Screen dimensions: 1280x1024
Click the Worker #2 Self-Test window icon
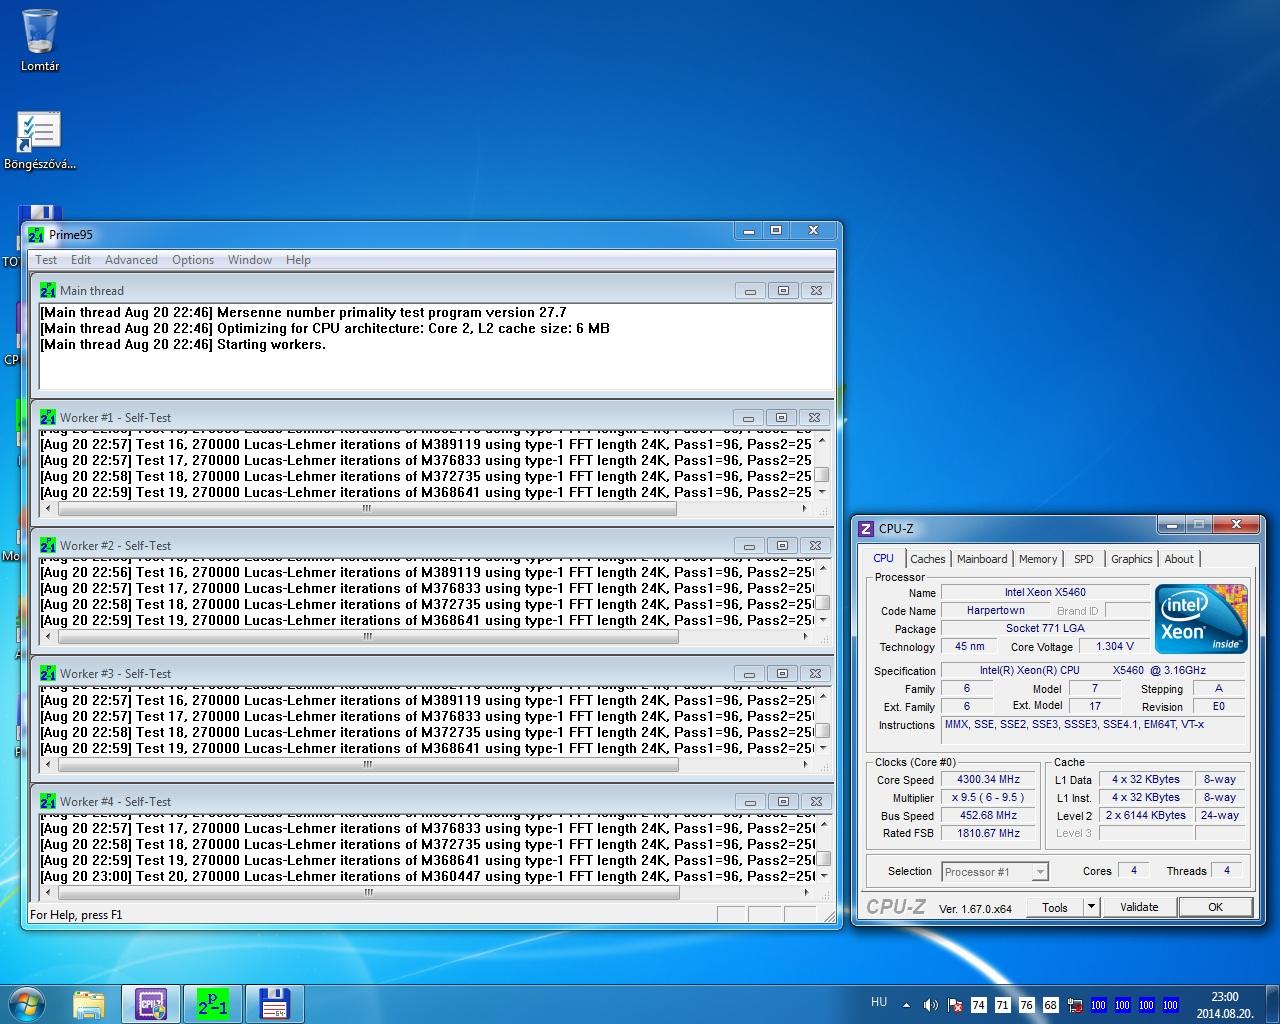pyautogui.click(x=48, y=545)
